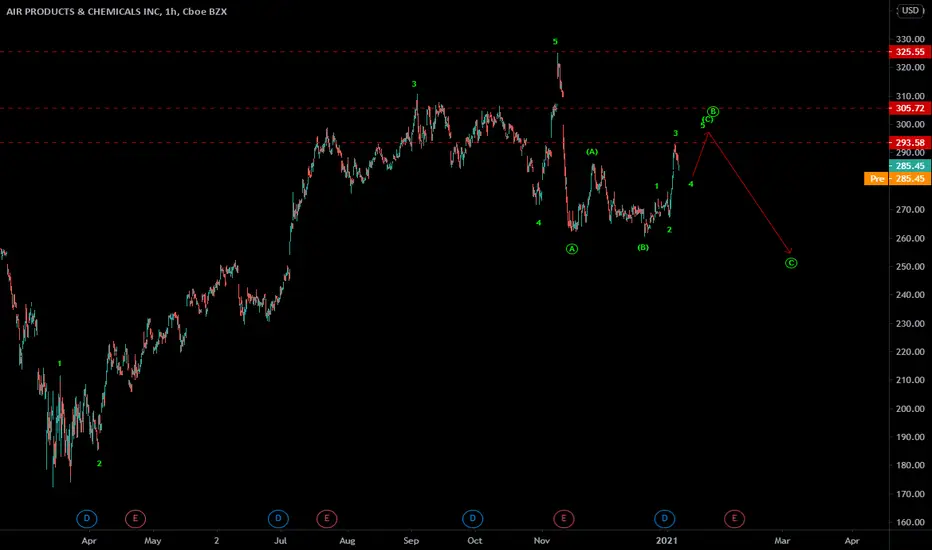
Task: Show the earnings E marker before Mar
Action: [x=734, y=518]
